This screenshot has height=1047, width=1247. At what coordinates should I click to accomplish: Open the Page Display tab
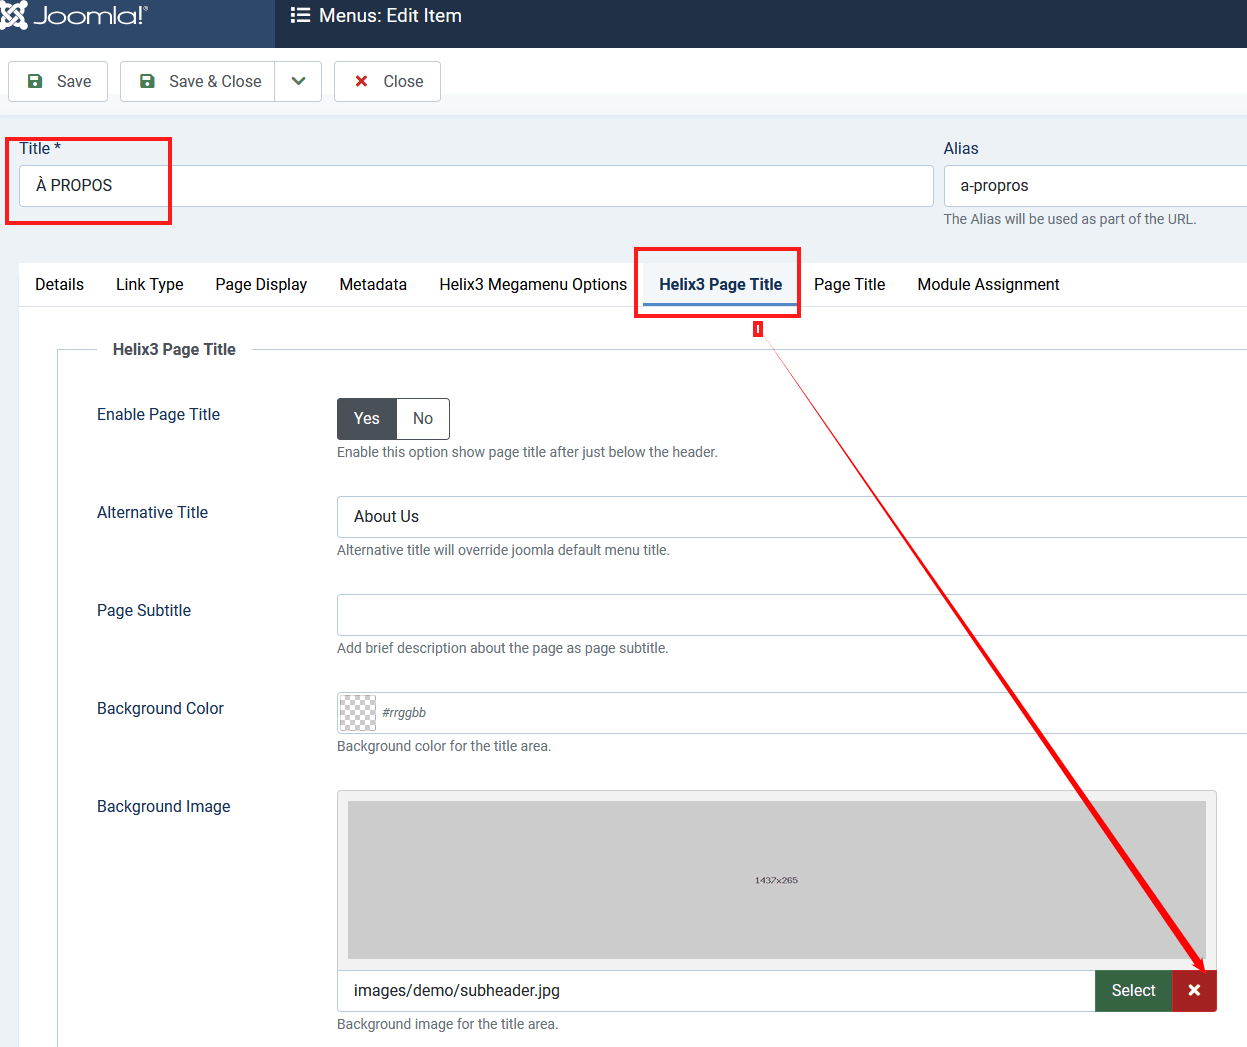[261, 284]
